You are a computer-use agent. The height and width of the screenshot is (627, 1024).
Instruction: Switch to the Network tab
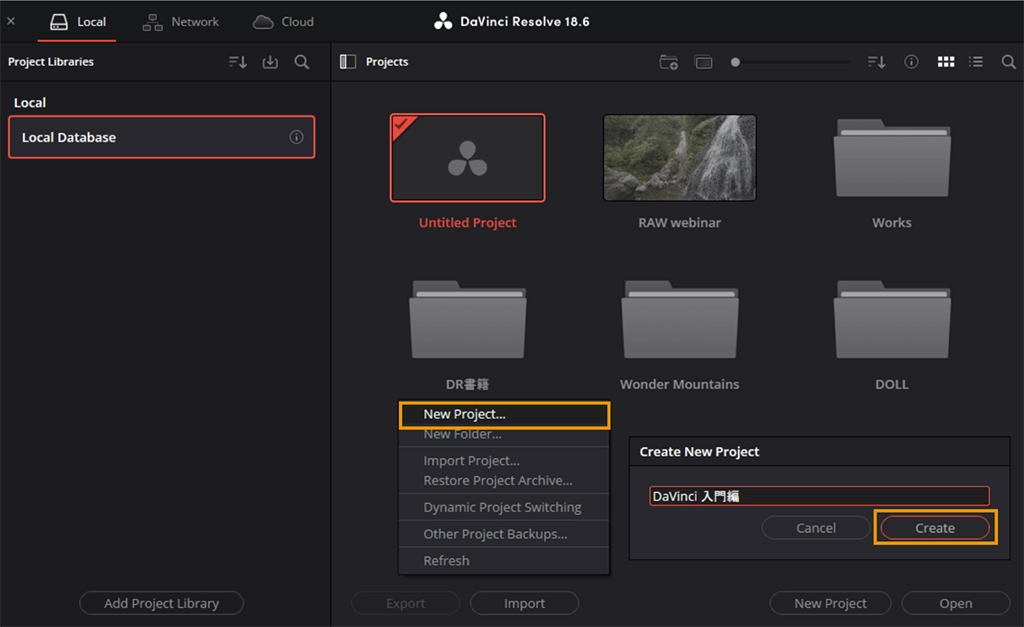click(x=181, y=22)
